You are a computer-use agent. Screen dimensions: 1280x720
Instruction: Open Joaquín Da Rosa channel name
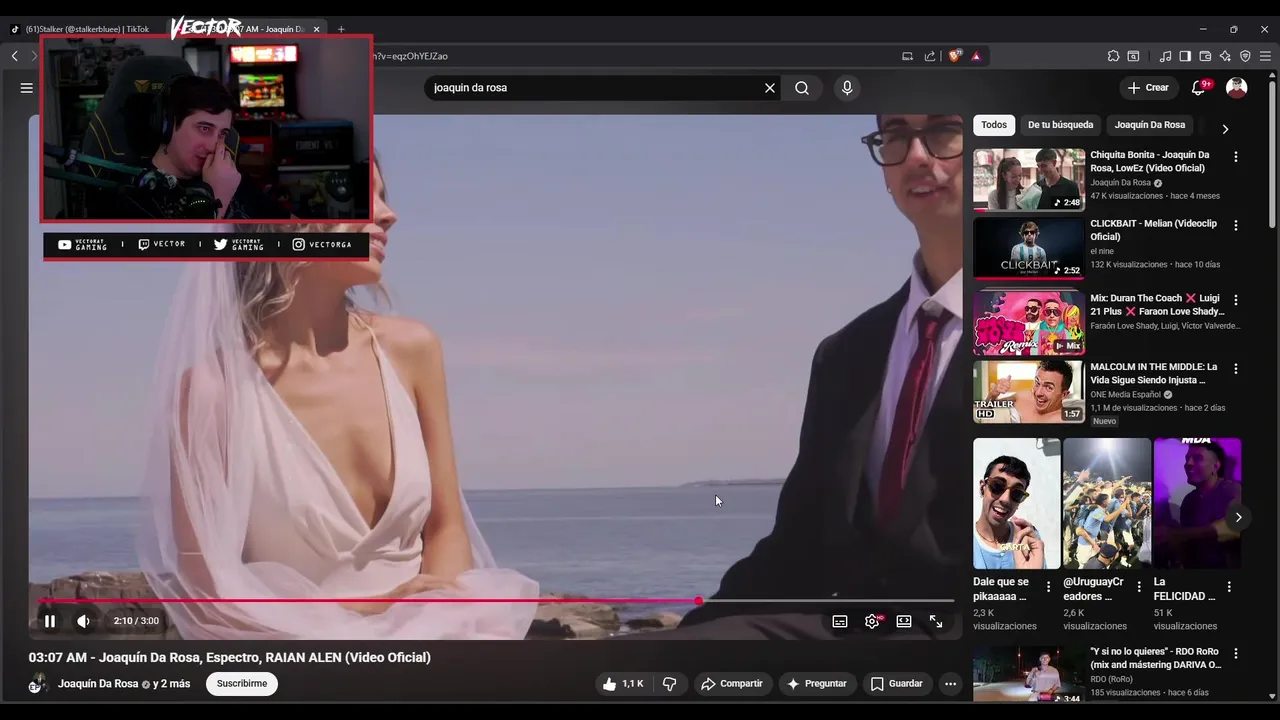(x=98, y=684)
